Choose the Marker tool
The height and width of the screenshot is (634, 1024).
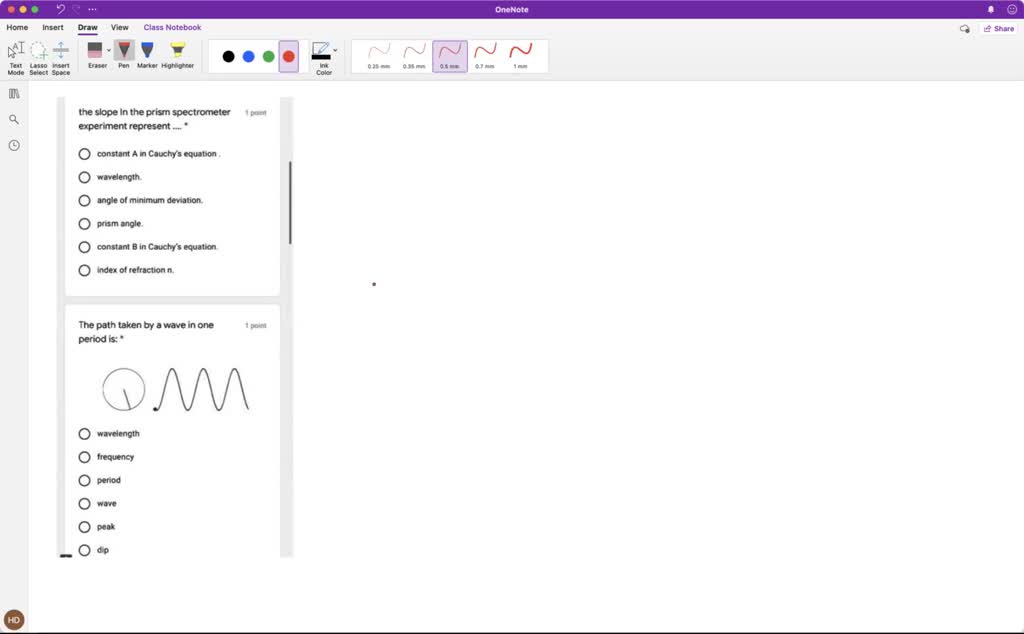coord(147,54)
